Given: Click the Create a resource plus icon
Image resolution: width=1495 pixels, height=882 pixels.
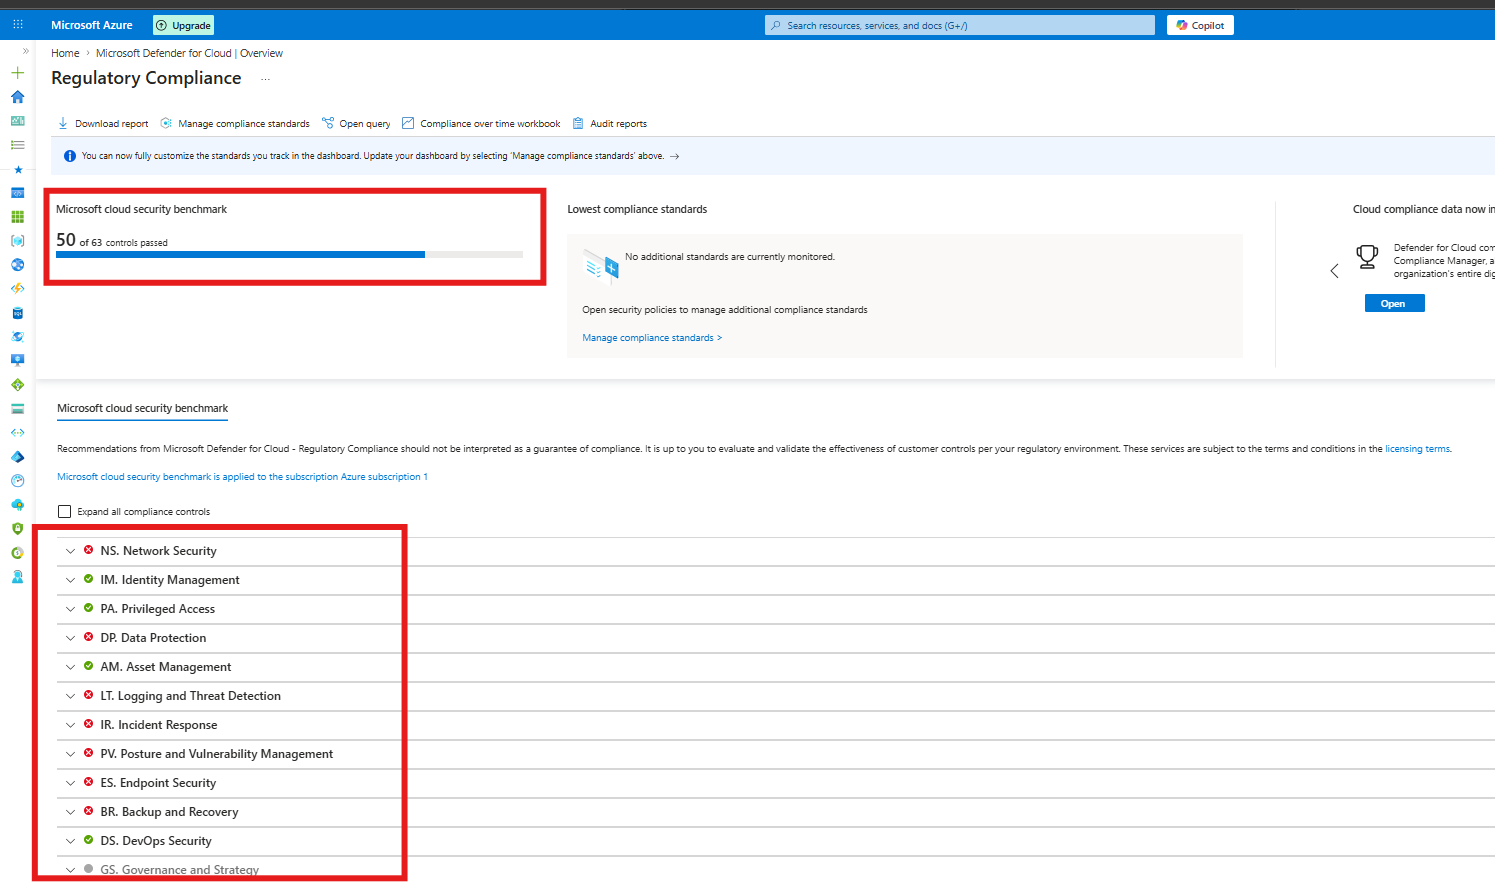Looking at the screenshot, I should pos(17,73).
